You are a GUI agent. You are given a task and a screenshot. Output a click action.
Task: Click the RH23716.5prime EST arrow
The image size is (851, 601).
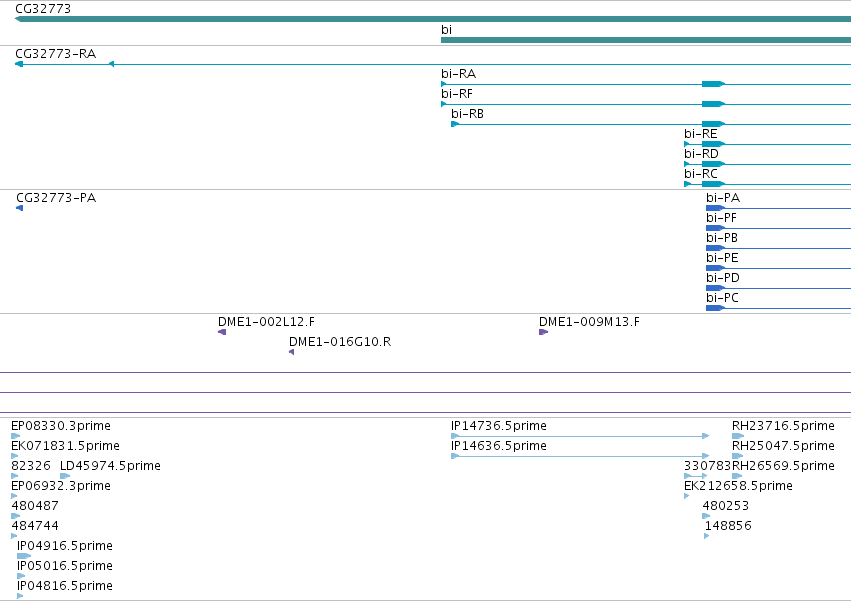click(x=738, y=436)
